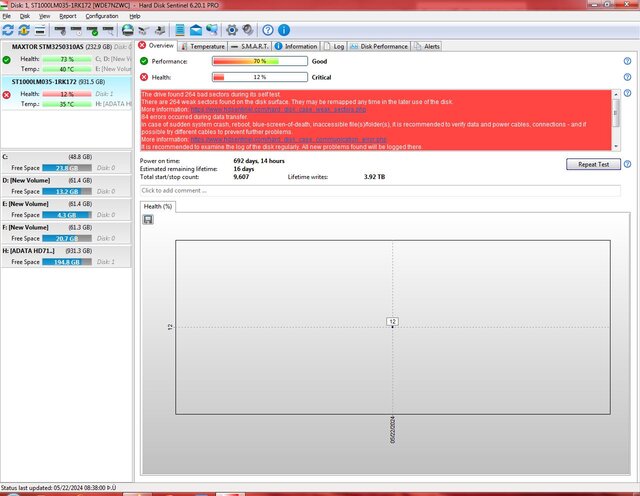Click the blue Help question mark toolbar icon
The width and height of the screenshot is (640, 496).
click(268, 30)
